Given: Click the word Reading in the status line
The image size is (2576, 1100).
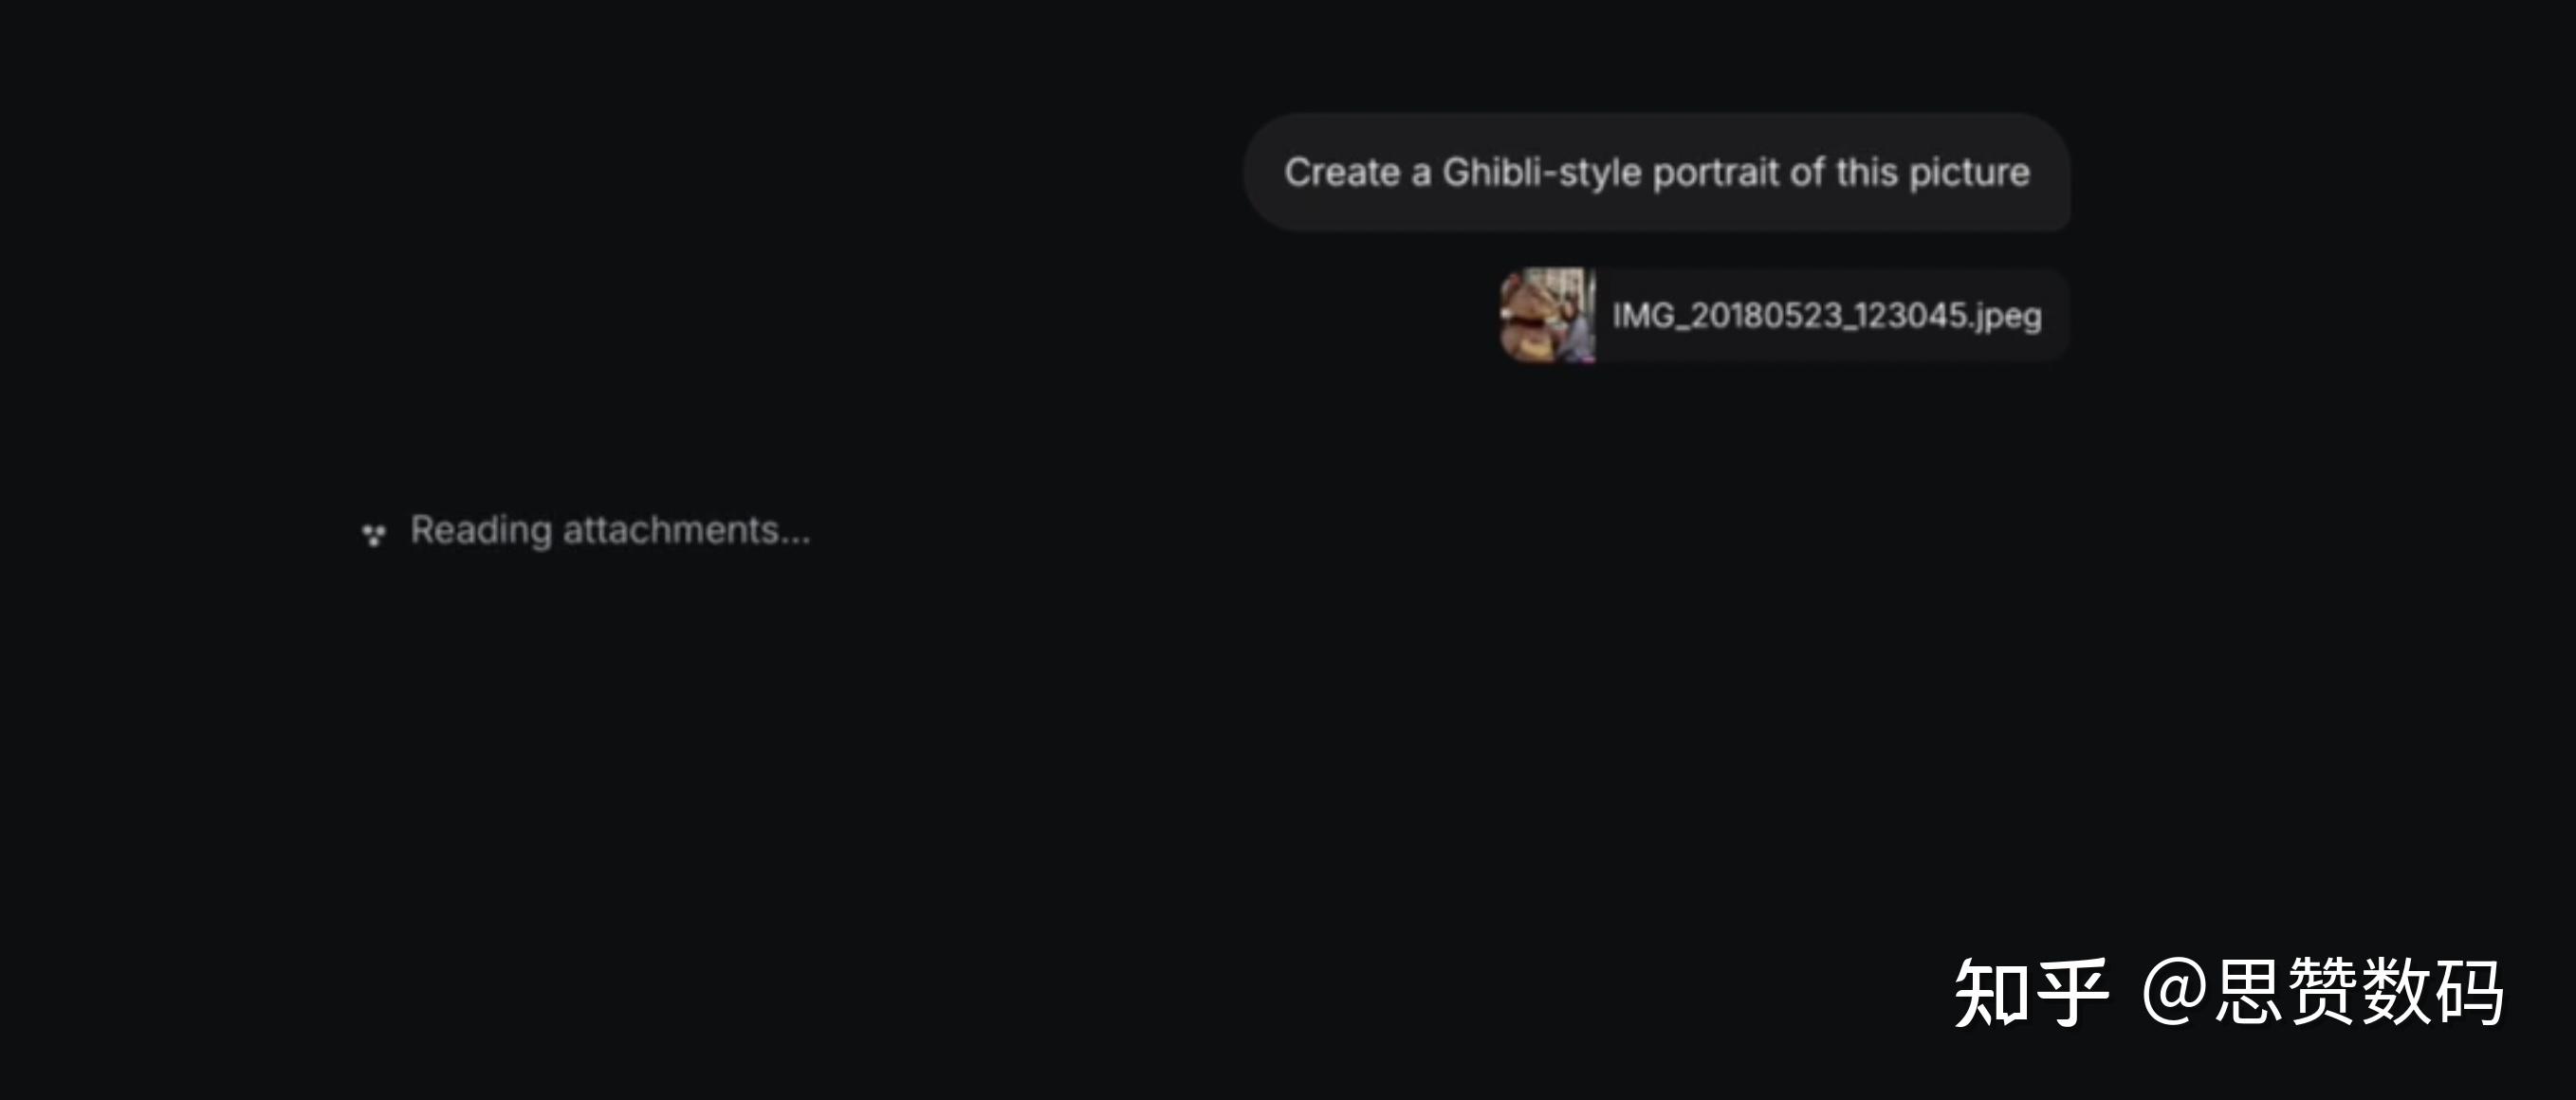Looking at the screenshot, I should pyautogui.click(x=481, y=530).
